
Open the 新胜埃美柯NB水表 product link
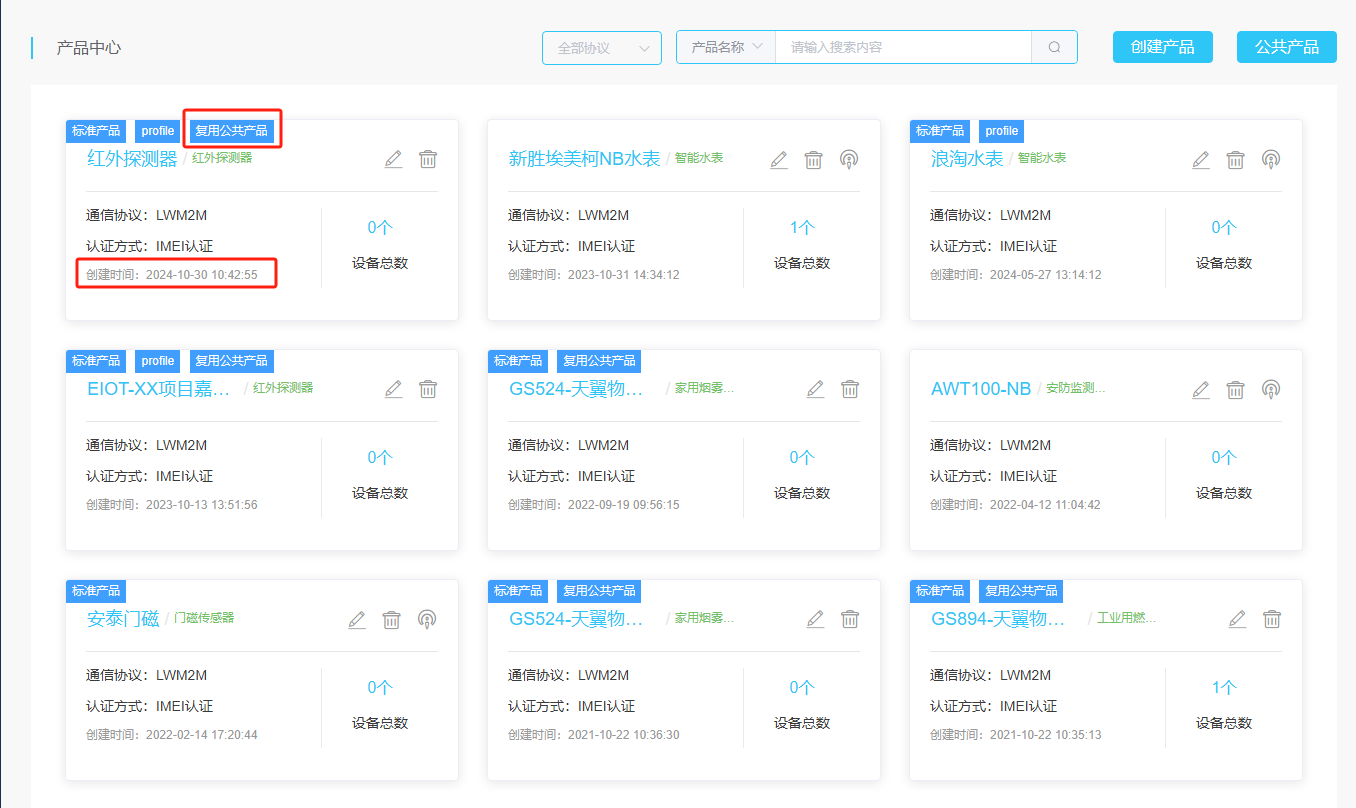[x=584, y=159]
